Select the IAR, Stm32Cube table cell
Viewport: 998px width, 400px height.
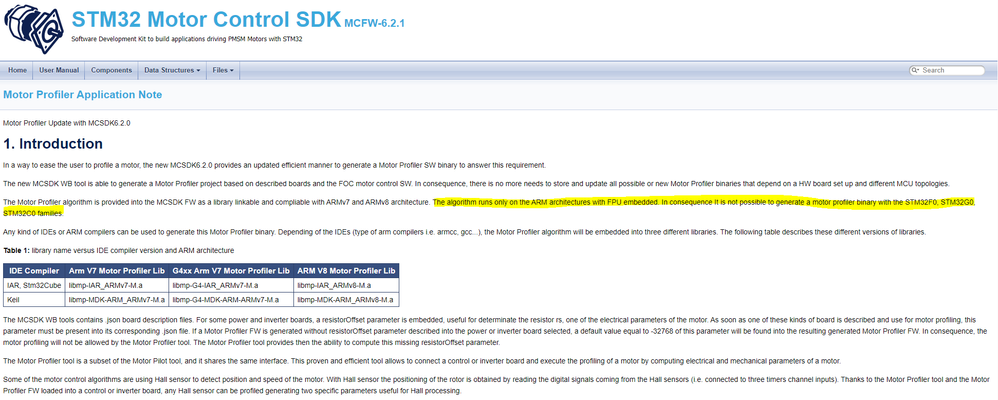tap(34, 285)
